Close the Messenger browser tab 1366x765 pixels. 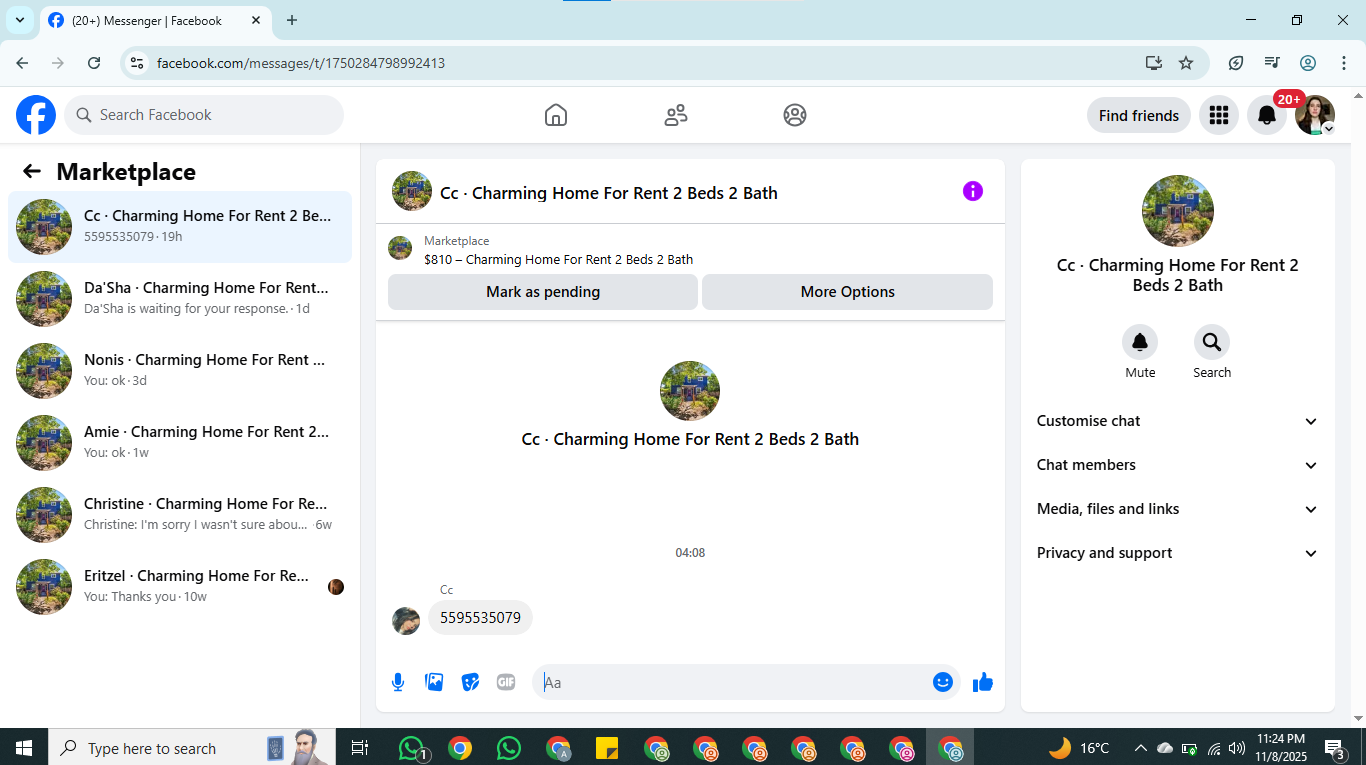[256, 20]
